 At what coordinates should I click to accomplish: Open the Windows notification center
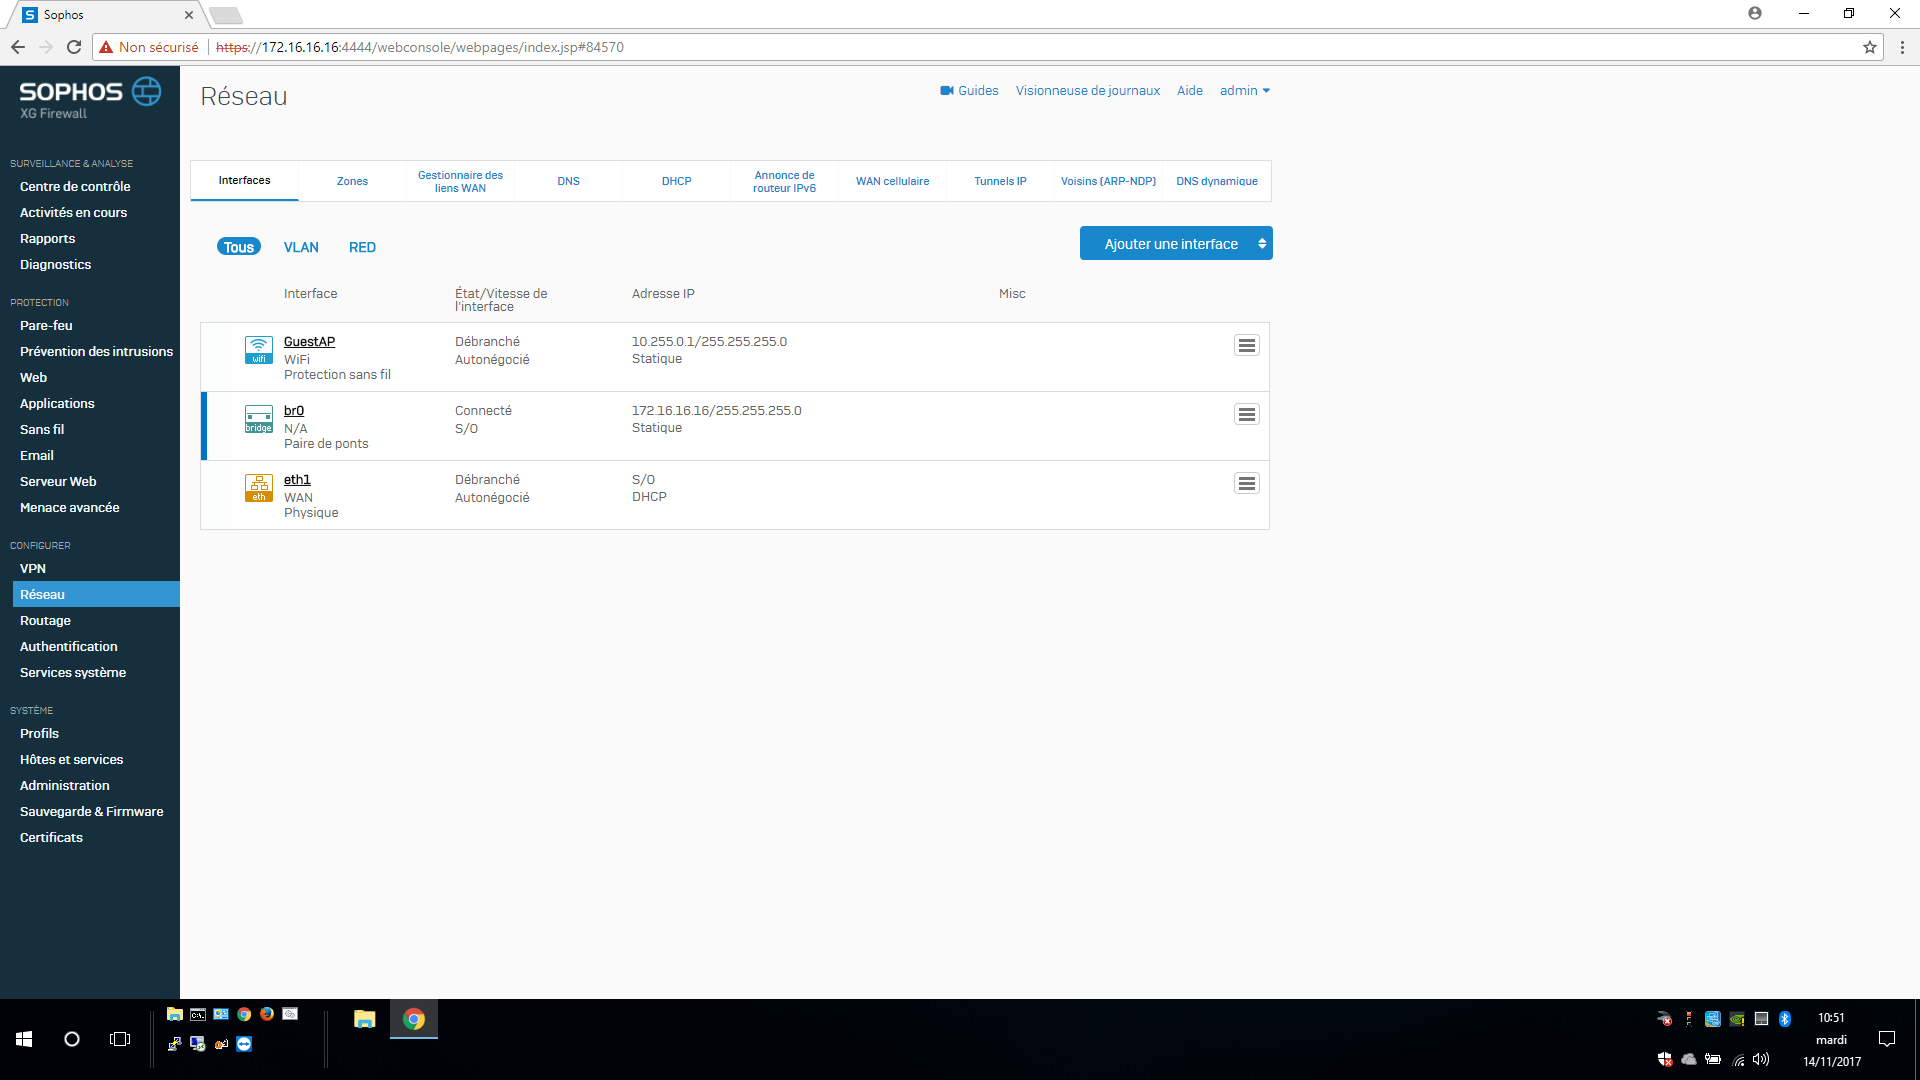[x=1887, y=1039]
